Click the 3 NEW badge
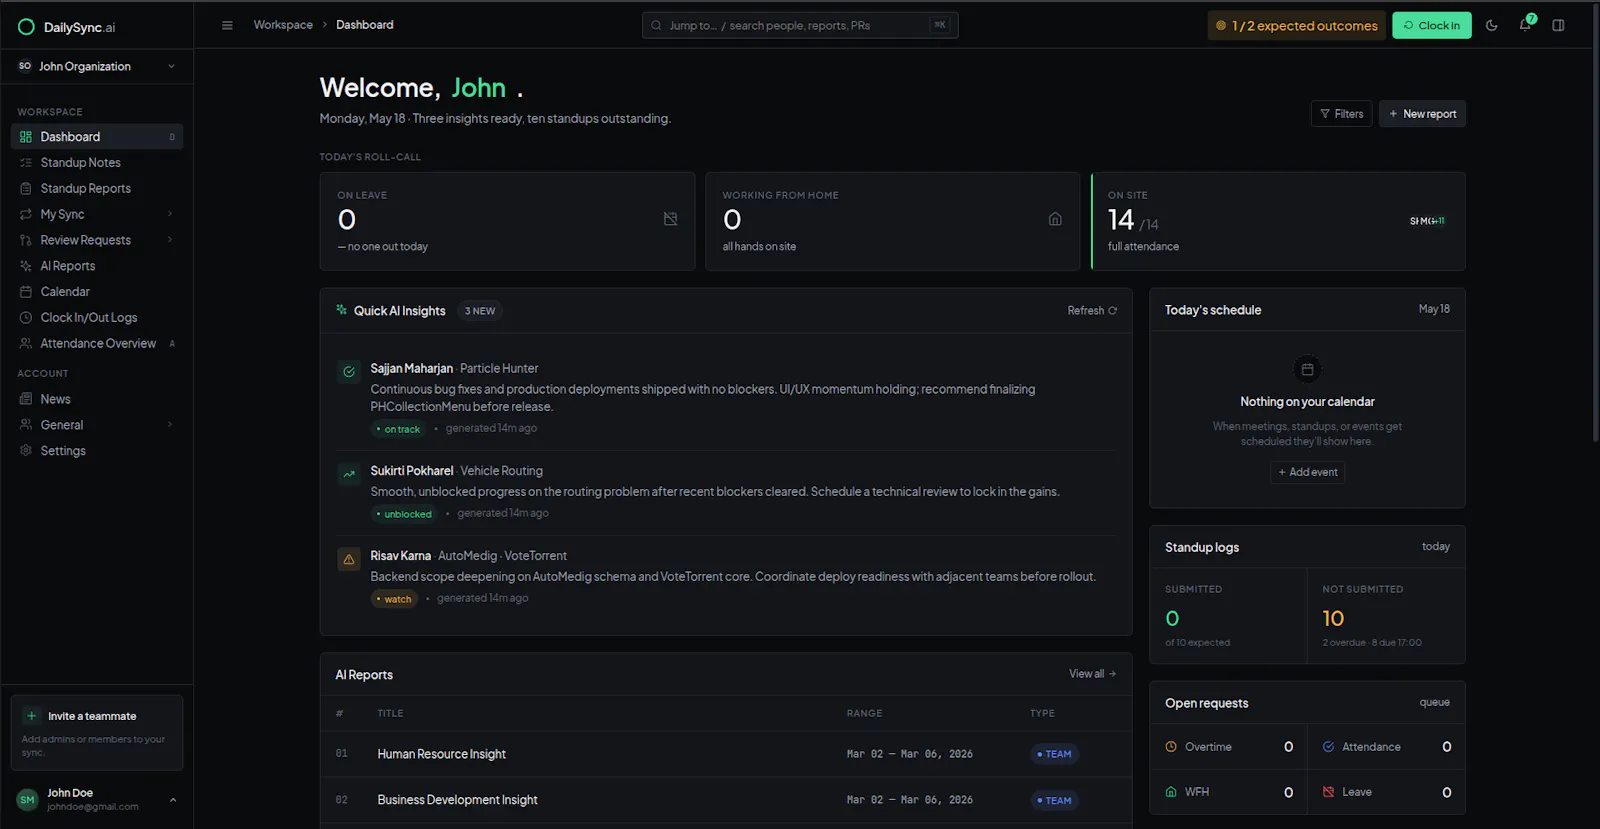The width and height of the screenshot is (1600, 829). 480,311
